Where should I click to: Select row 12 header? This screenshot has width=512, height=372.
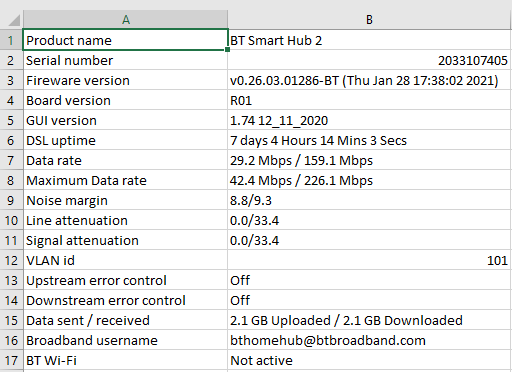pos(11,260)
